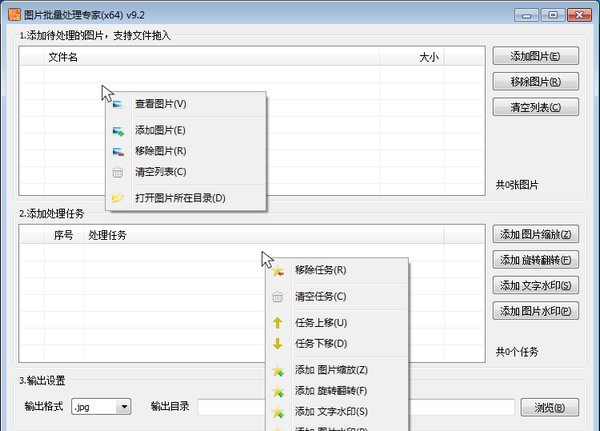600x431 pixels.
Task: Click the remove image icon in context menu
Action: (118, 152)
